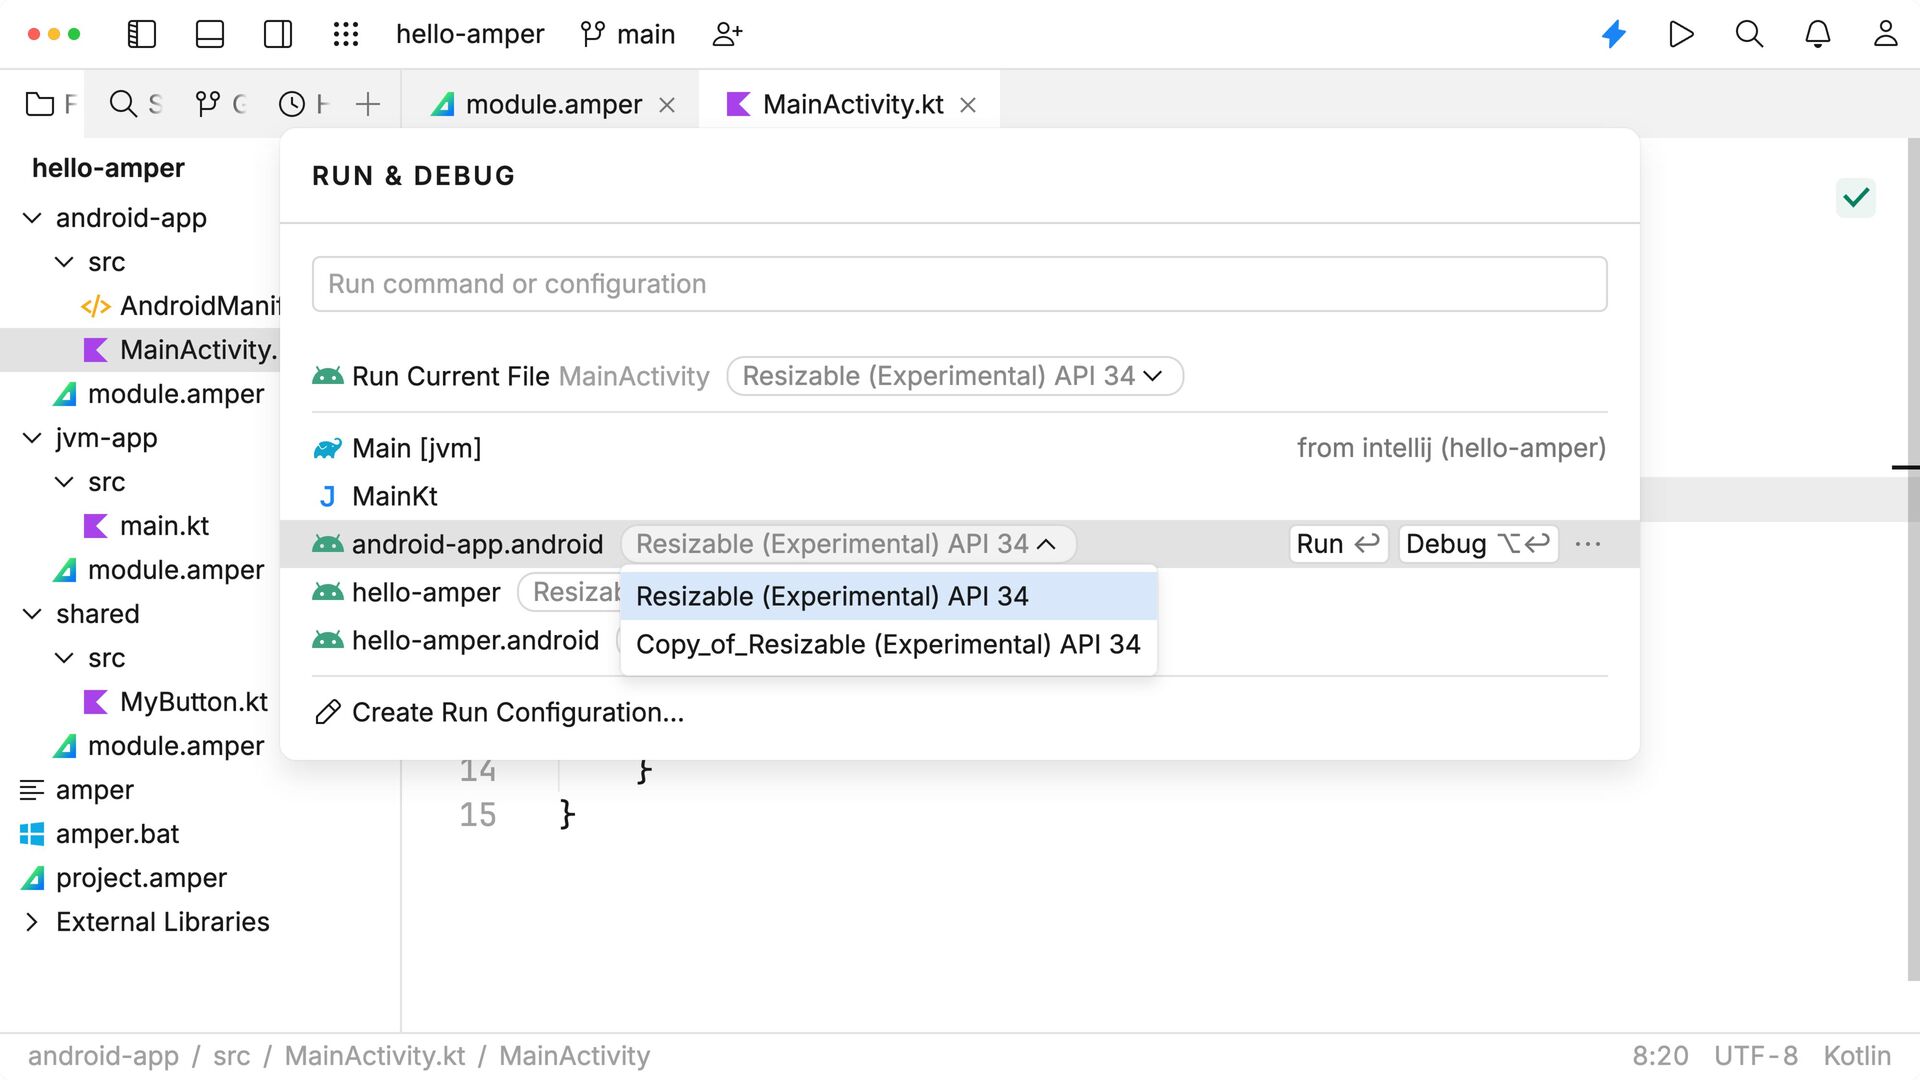Click the plus icon to add panel
The image size is (1920, 1080).
tap(368, 104)
